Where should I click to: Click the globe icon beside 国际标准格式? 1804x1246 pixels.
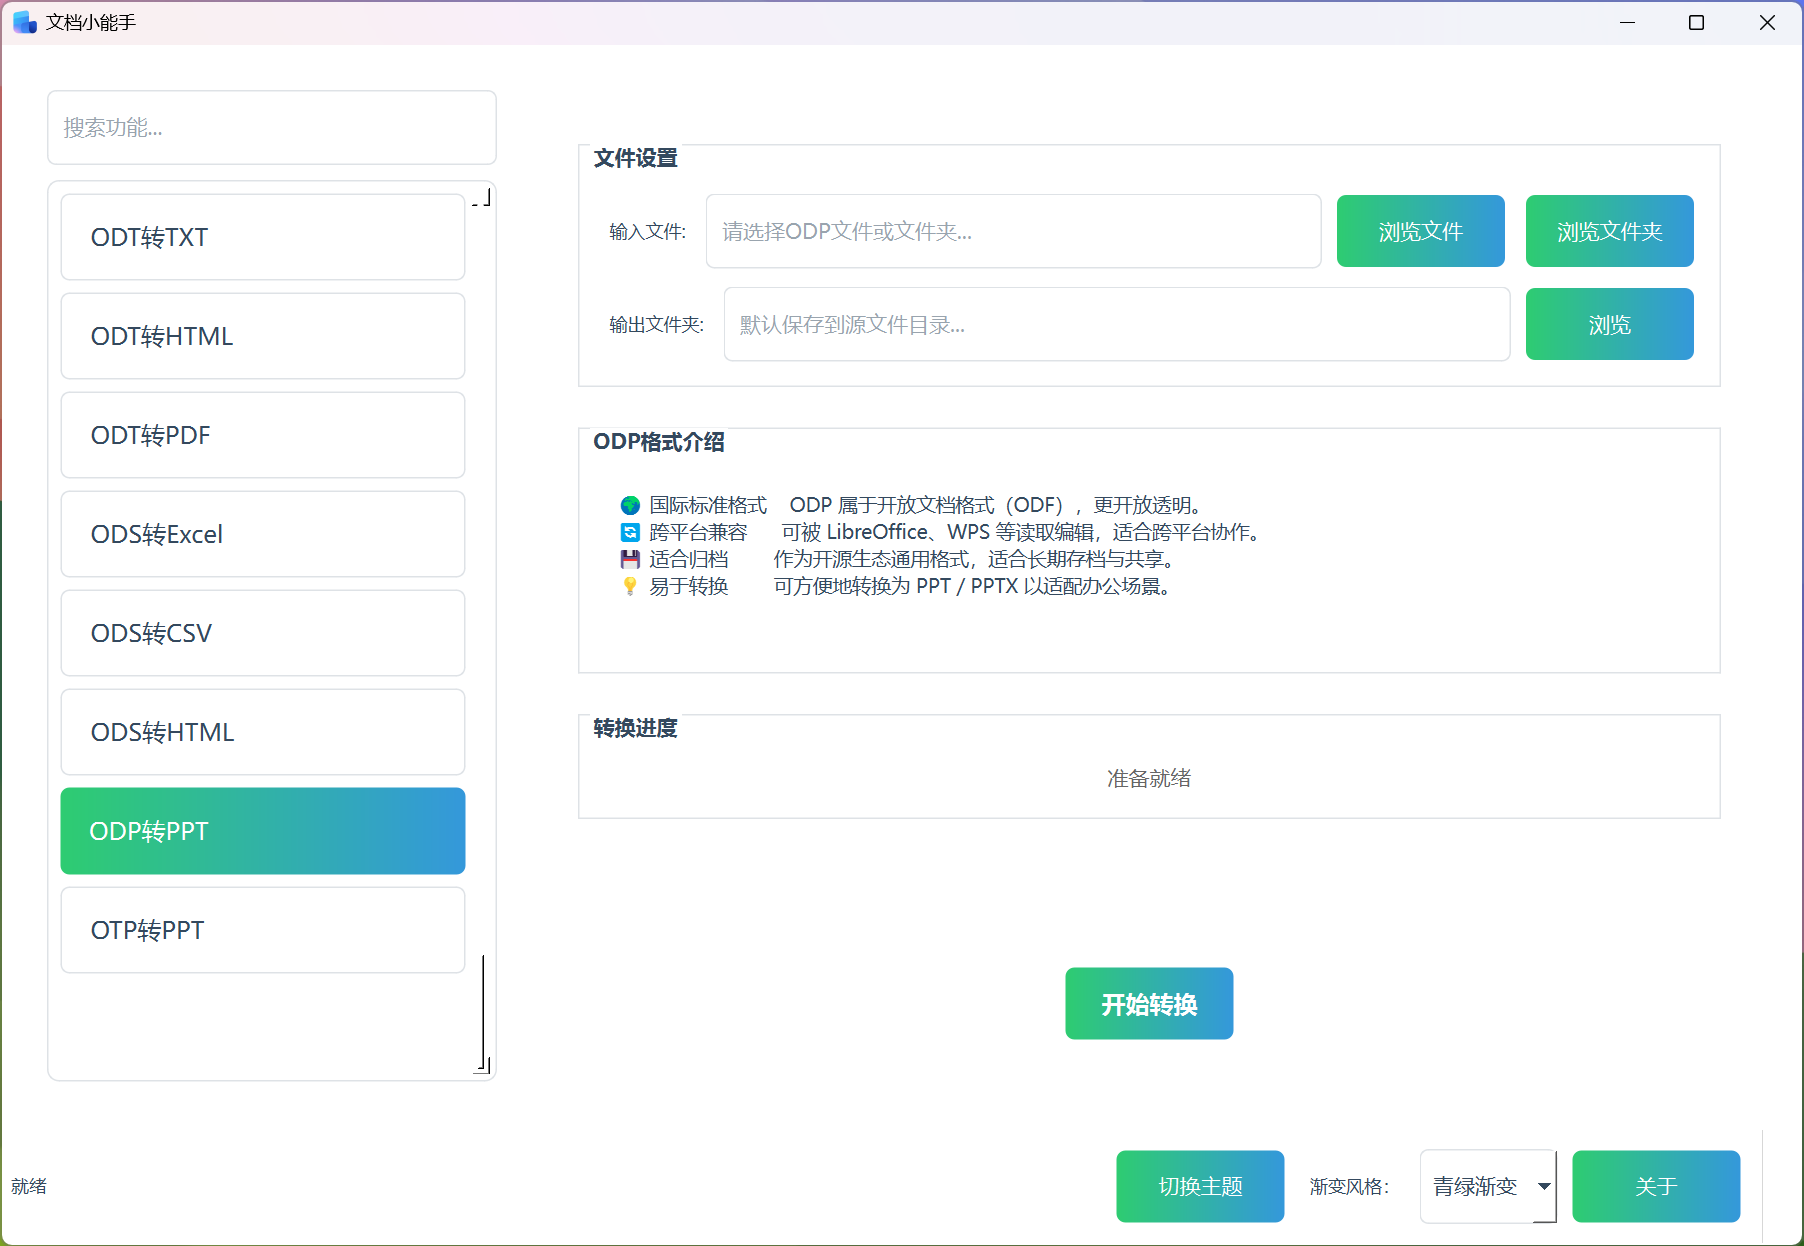tap(630, 505)
